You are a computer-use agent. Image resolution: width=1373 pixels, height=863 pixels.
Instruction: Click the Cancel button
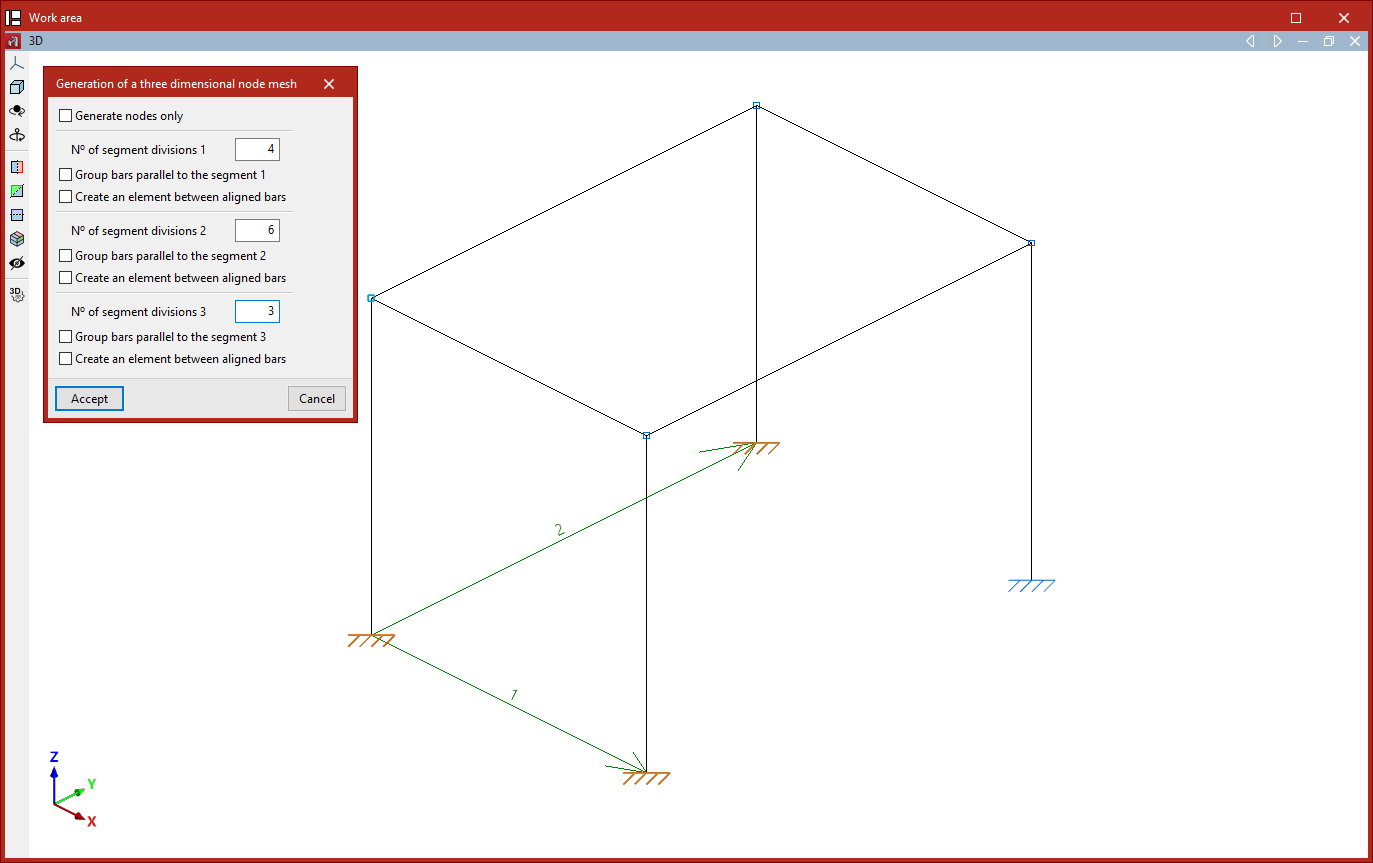(x=317, y=399)
